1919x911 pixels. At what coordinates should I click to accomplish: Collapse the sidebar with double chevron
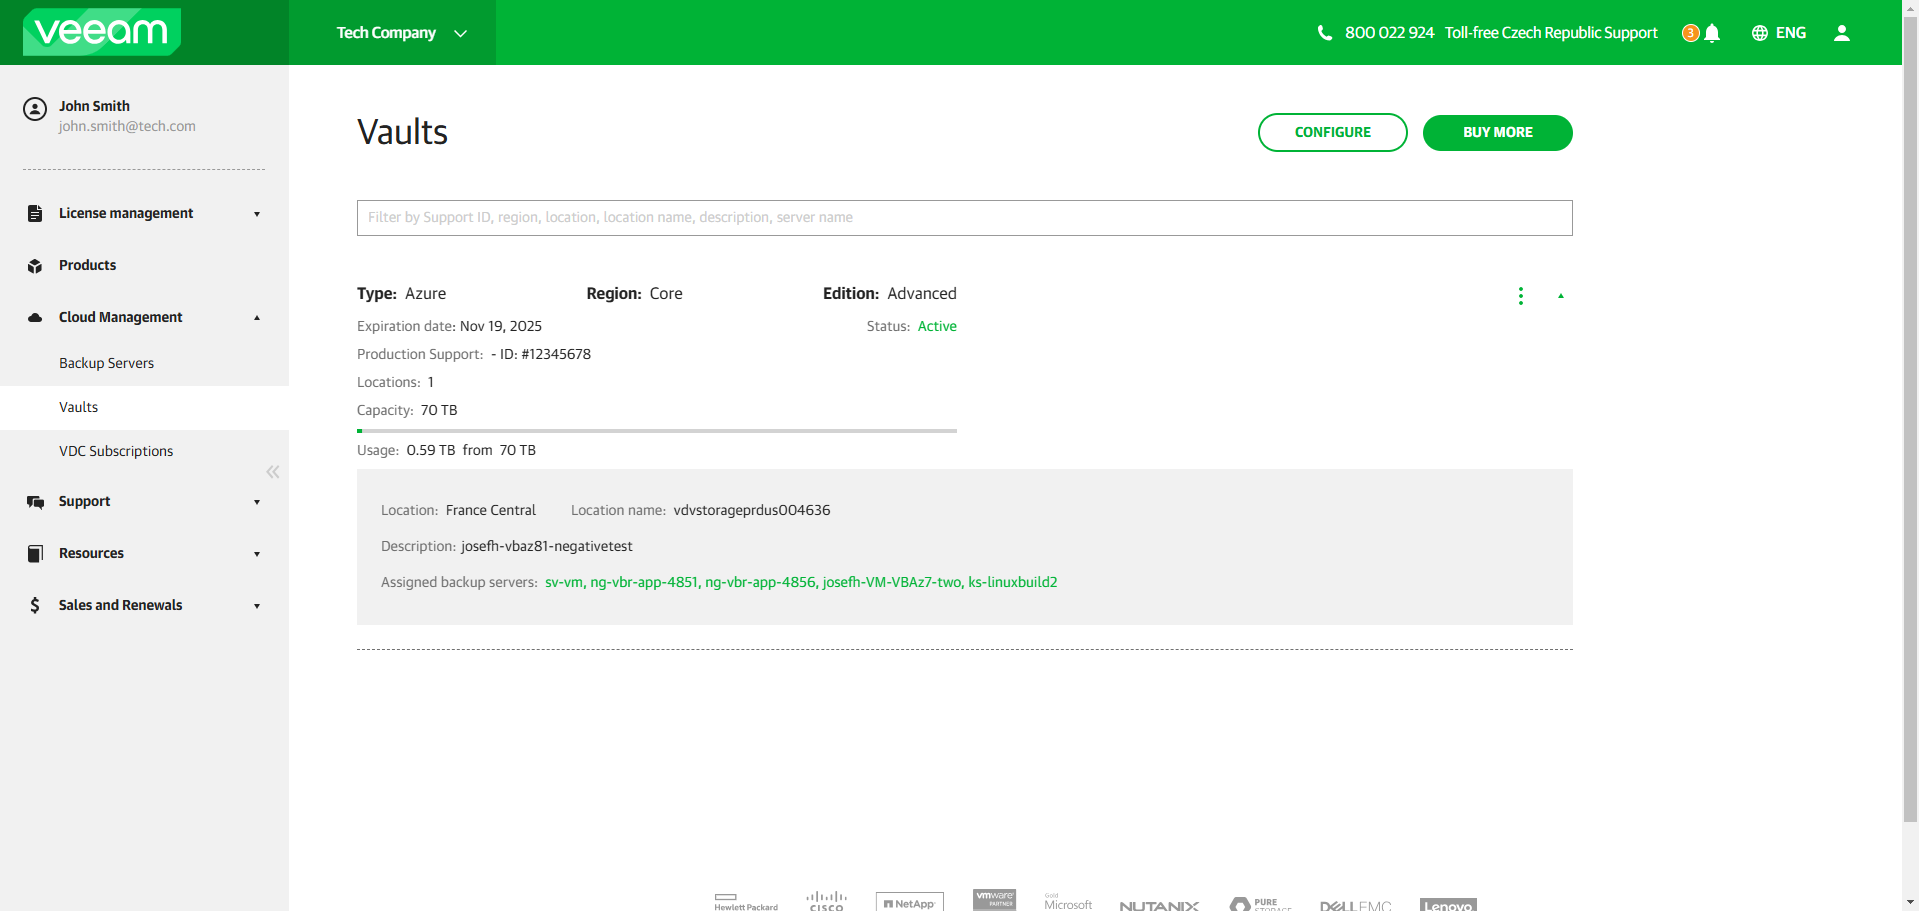pyautogui.click(x=273, y=472)
